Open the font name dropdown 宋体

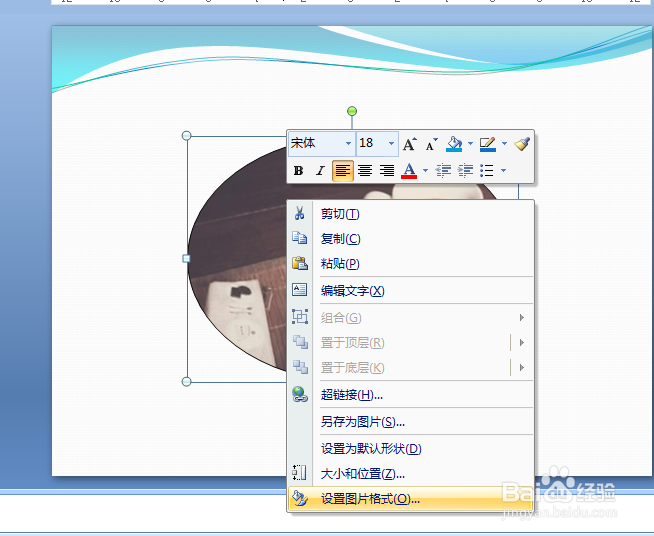click(348, 143)
